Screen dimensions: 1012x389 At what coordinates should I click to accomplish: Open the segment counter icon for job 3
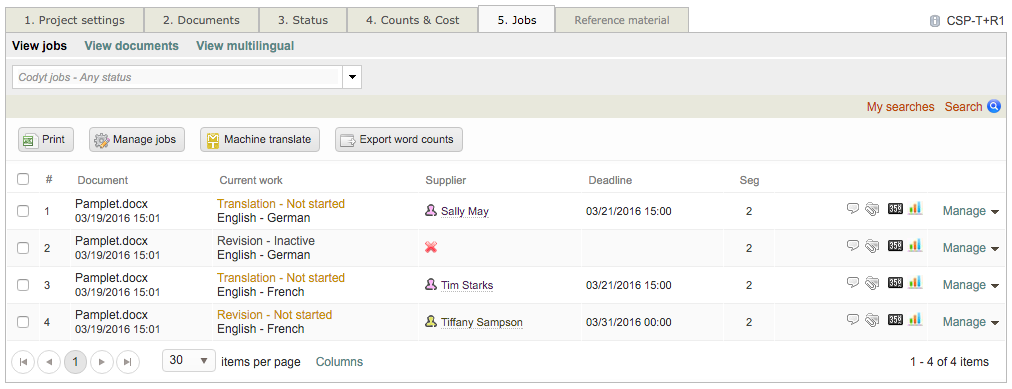(x=895, y=283)
